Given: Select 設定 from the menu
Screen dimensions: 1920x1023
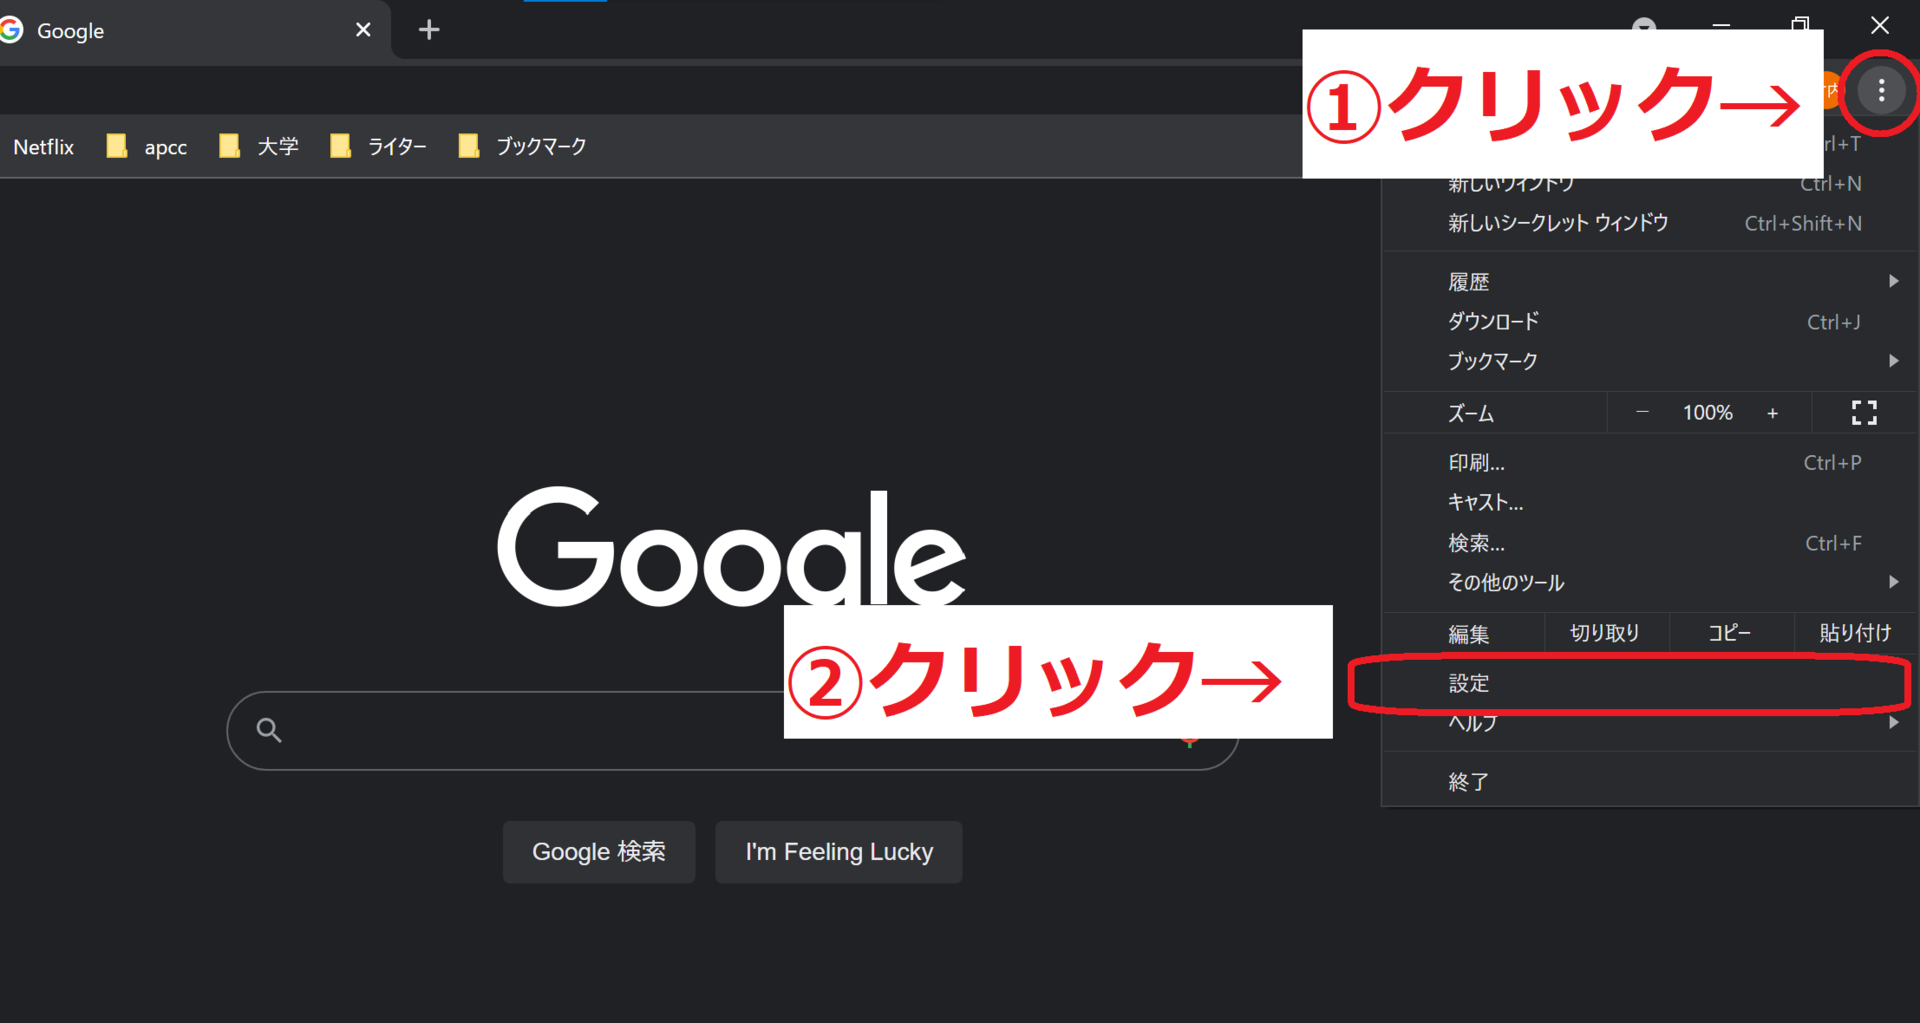Looking at the screenshot, I should pos(1469,683).
